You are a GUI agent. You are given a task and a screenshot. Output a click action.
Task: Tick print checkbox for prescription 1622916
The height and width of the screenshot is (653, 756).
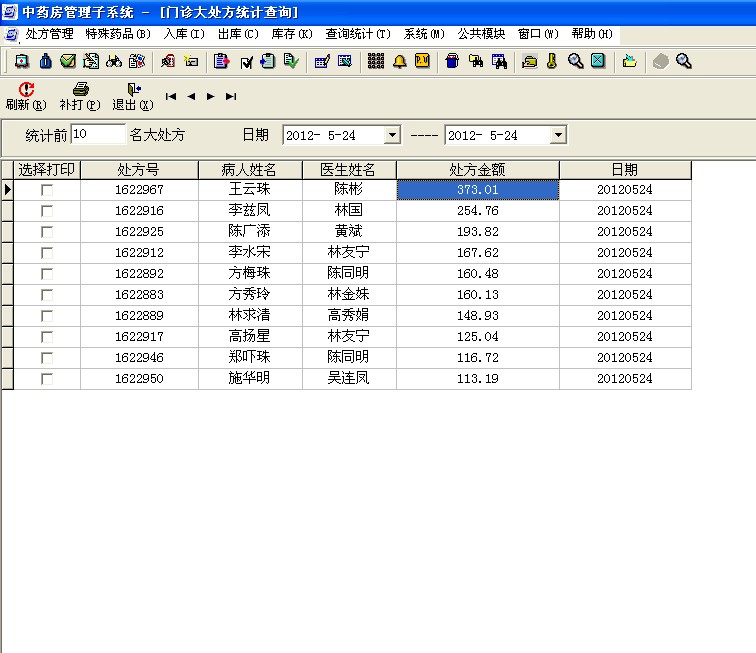coord(47,211)
